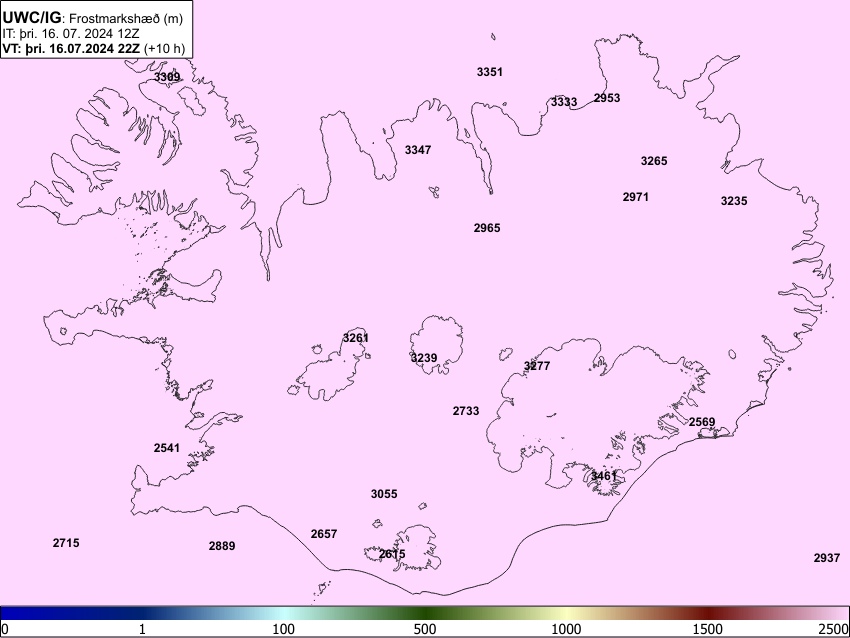Select the 2937 label in the southeast ocean
The height and width of the screenshot is (638, 850).
click(x=827, y=558)
